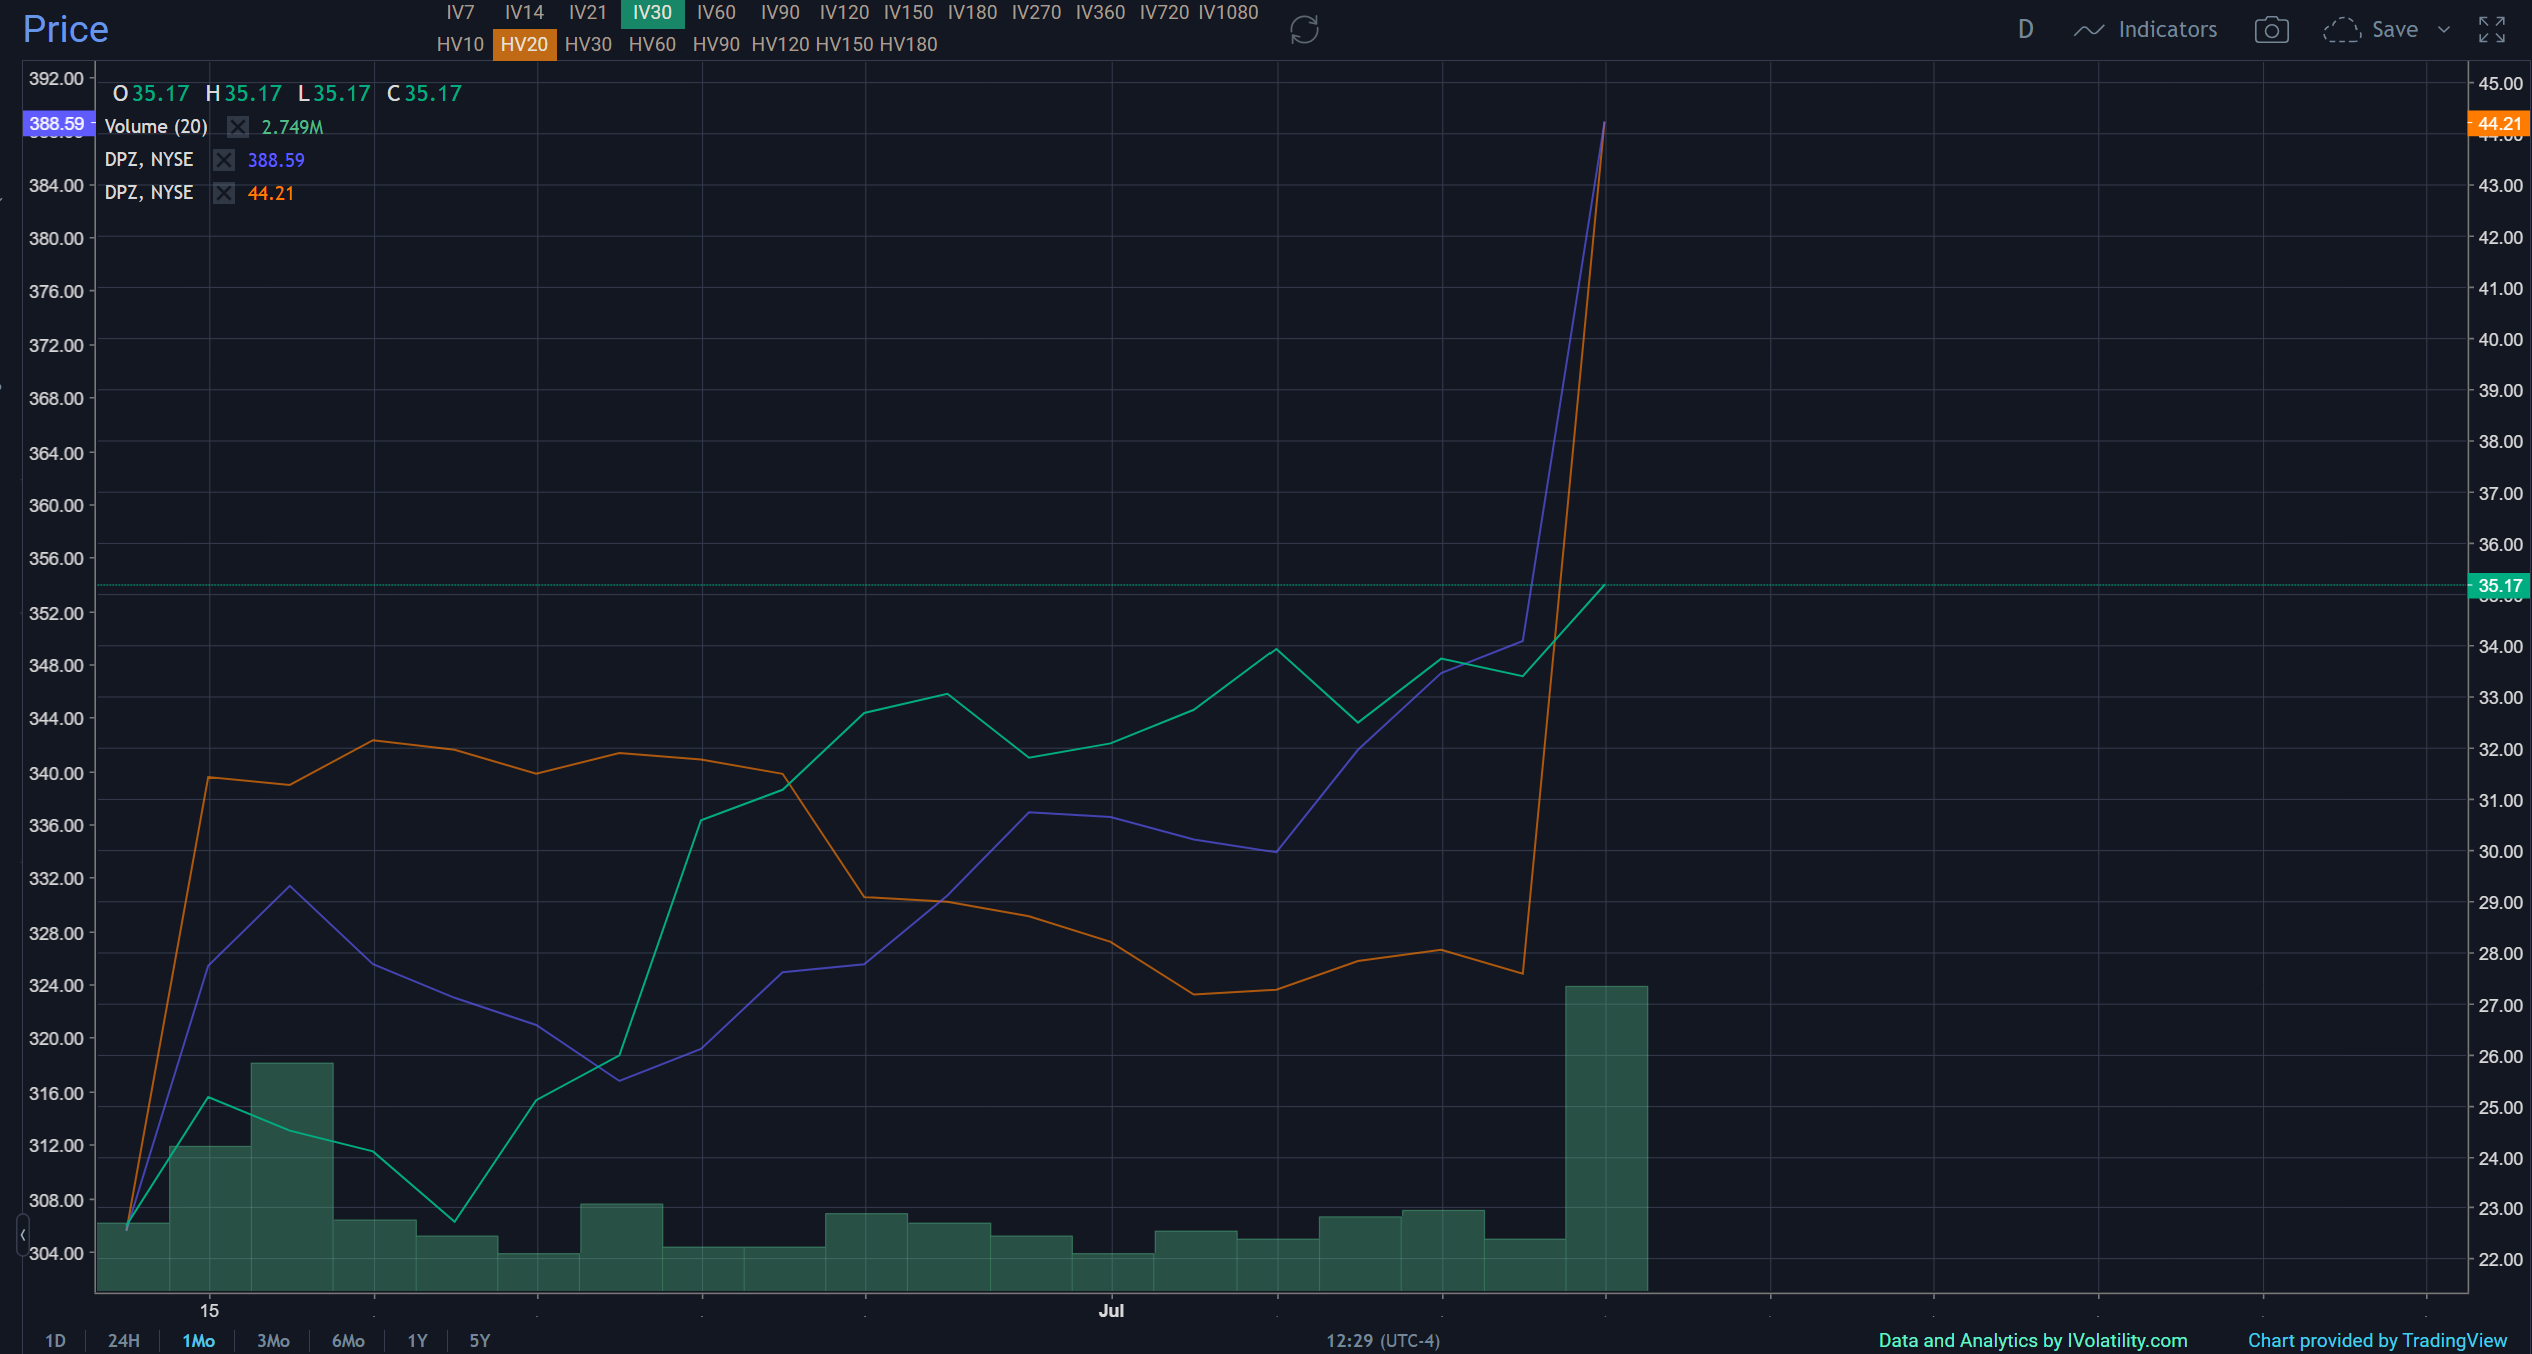Click the DPZ, NYSE legend with 44.21
This screenshot has height=1354, width=2532.
[149, 193]
